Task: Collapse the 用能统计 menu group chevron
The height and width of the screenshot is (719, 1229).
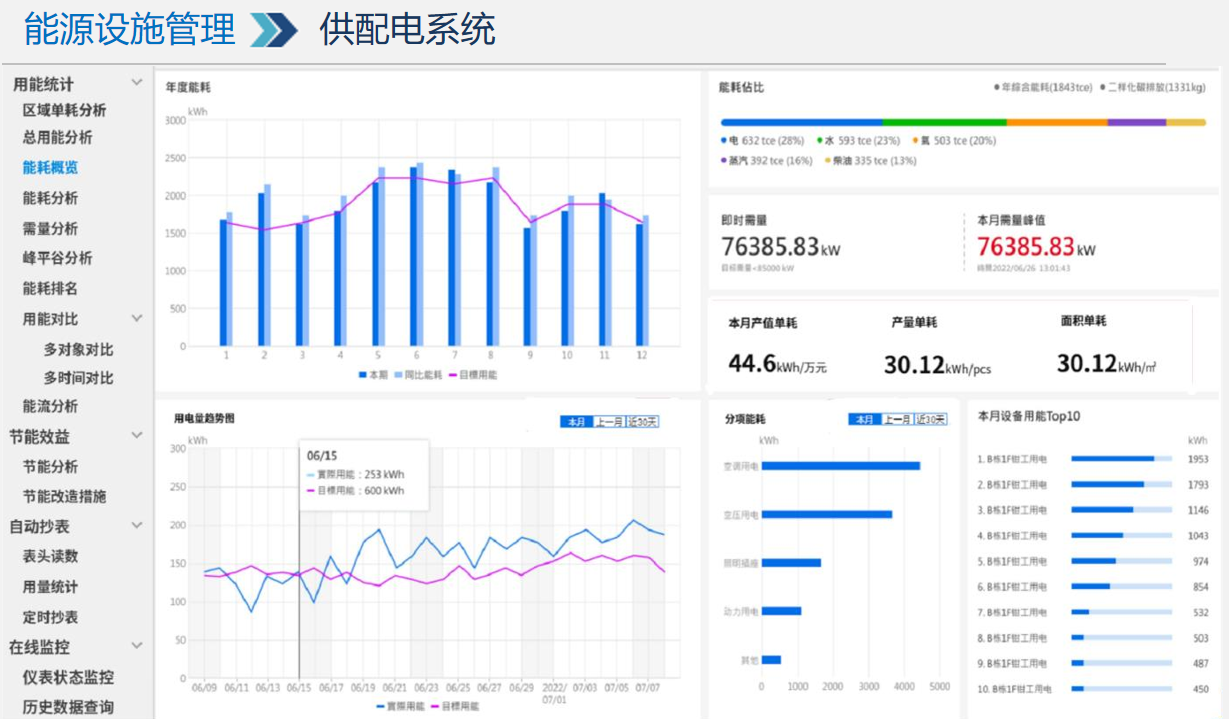Action: 137,83
